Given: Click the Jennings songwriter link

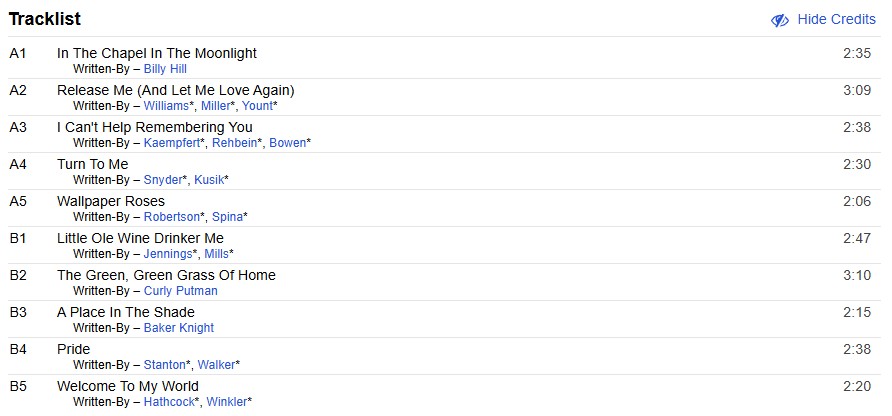Looking at the screenshot, I should coord(168,254).
